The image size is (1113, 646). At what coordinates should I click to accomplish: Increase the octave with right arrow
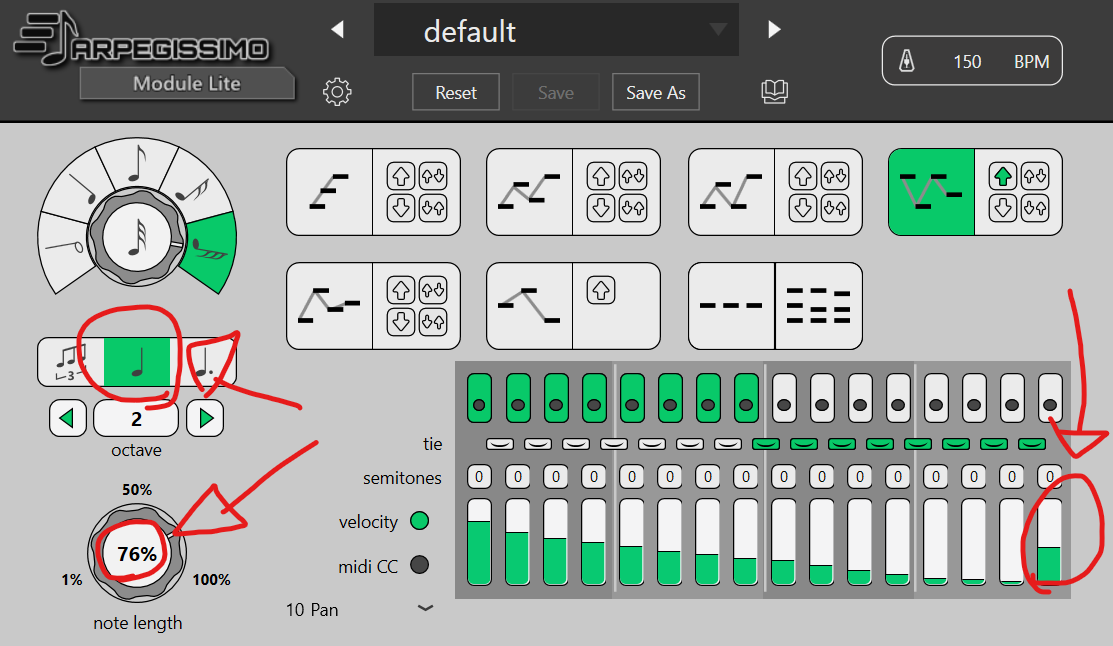click(205, 418)
